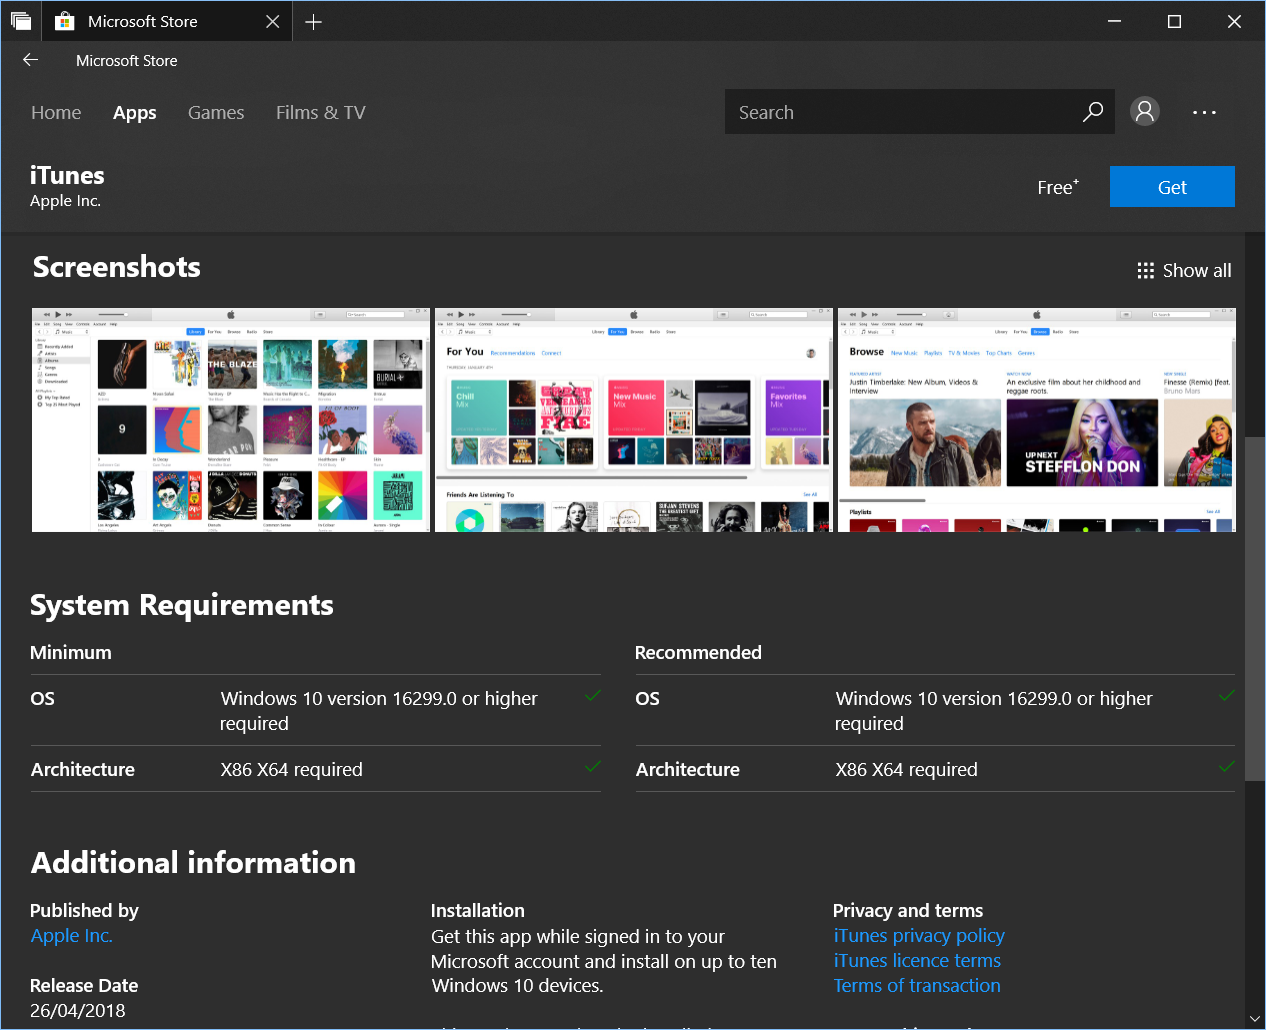Viewport: 1266px width, 1030px height.
Task: Click the Privacy and terms heading
Action: point(908,911)
